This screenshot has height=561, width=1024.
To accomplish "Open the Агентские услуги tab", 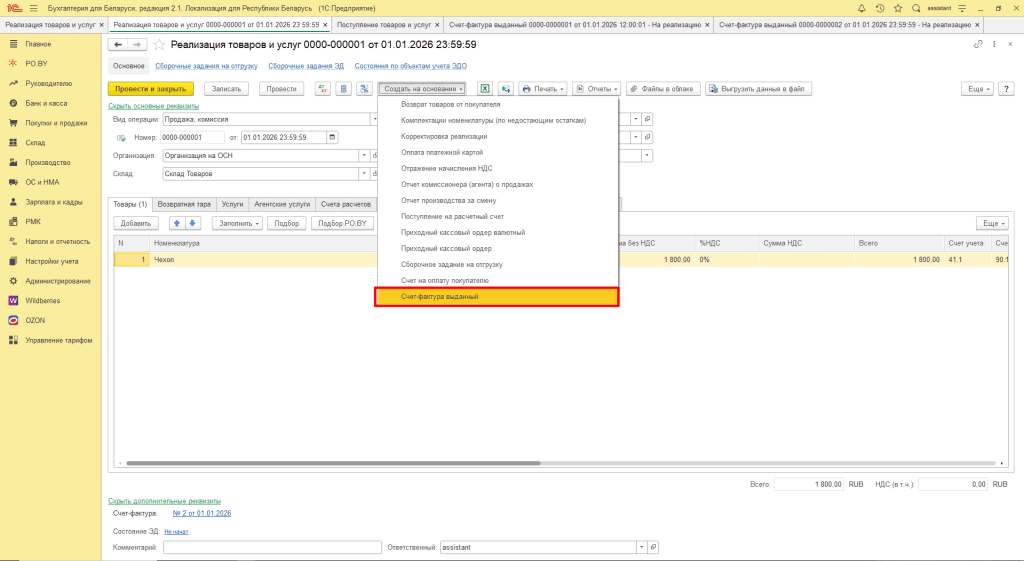I will [282, 203].
